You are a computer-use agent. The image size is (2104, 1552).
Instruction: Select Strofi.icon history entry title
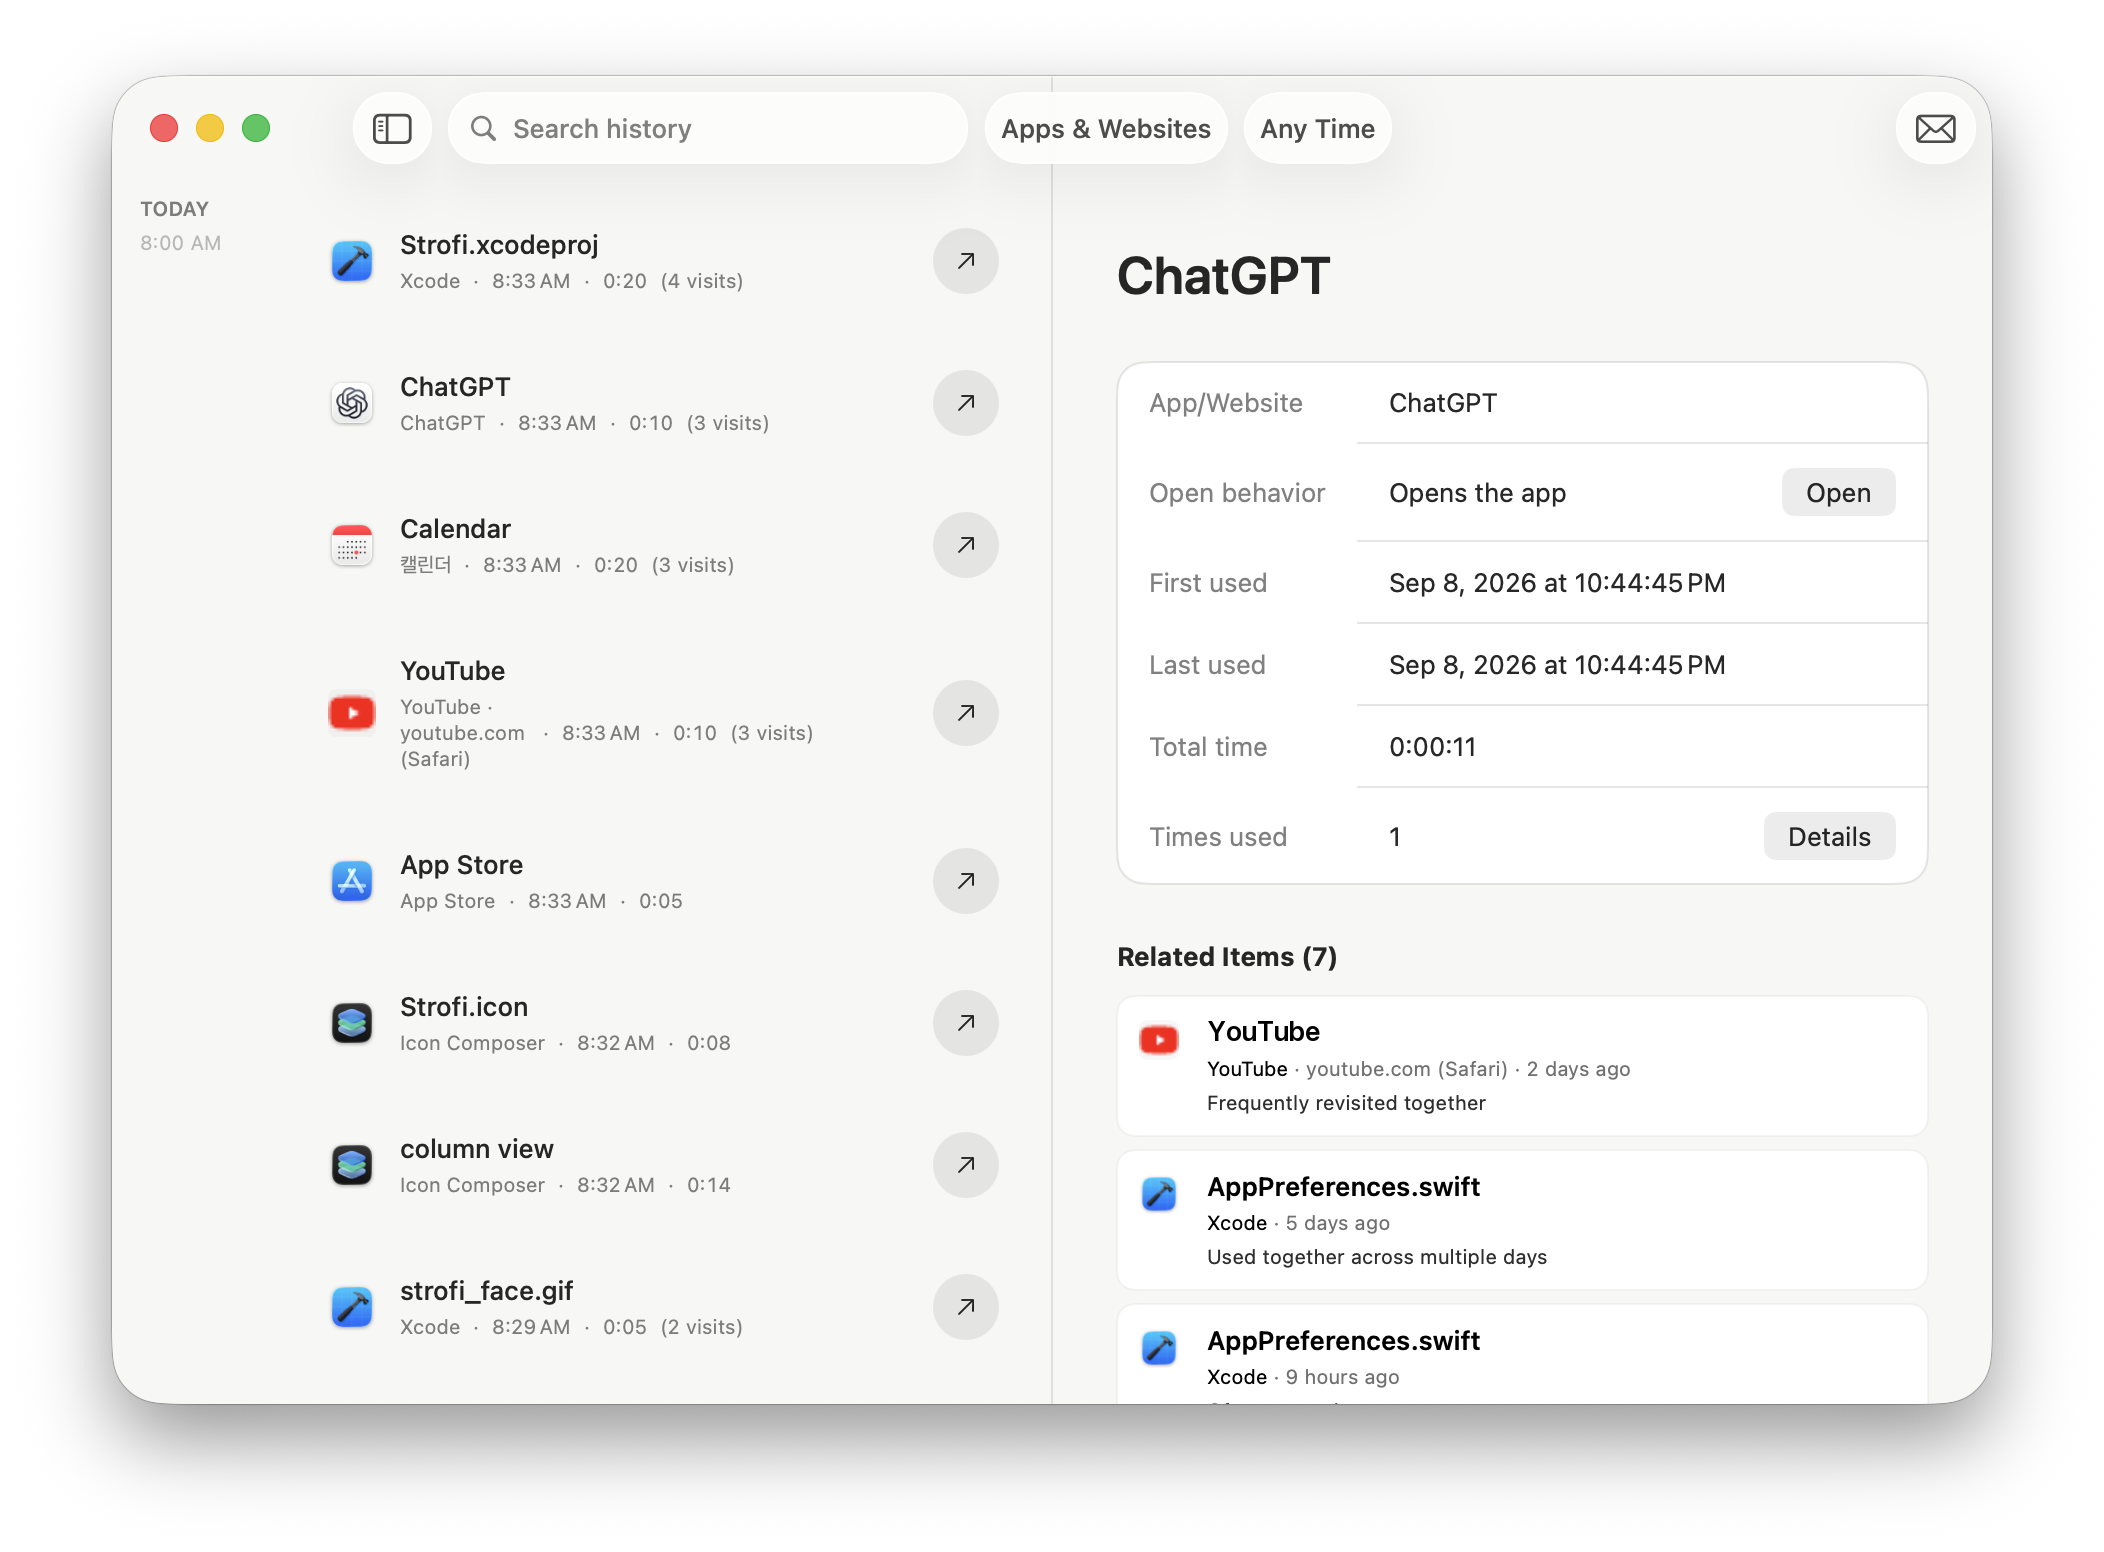tap(464, 1007)
